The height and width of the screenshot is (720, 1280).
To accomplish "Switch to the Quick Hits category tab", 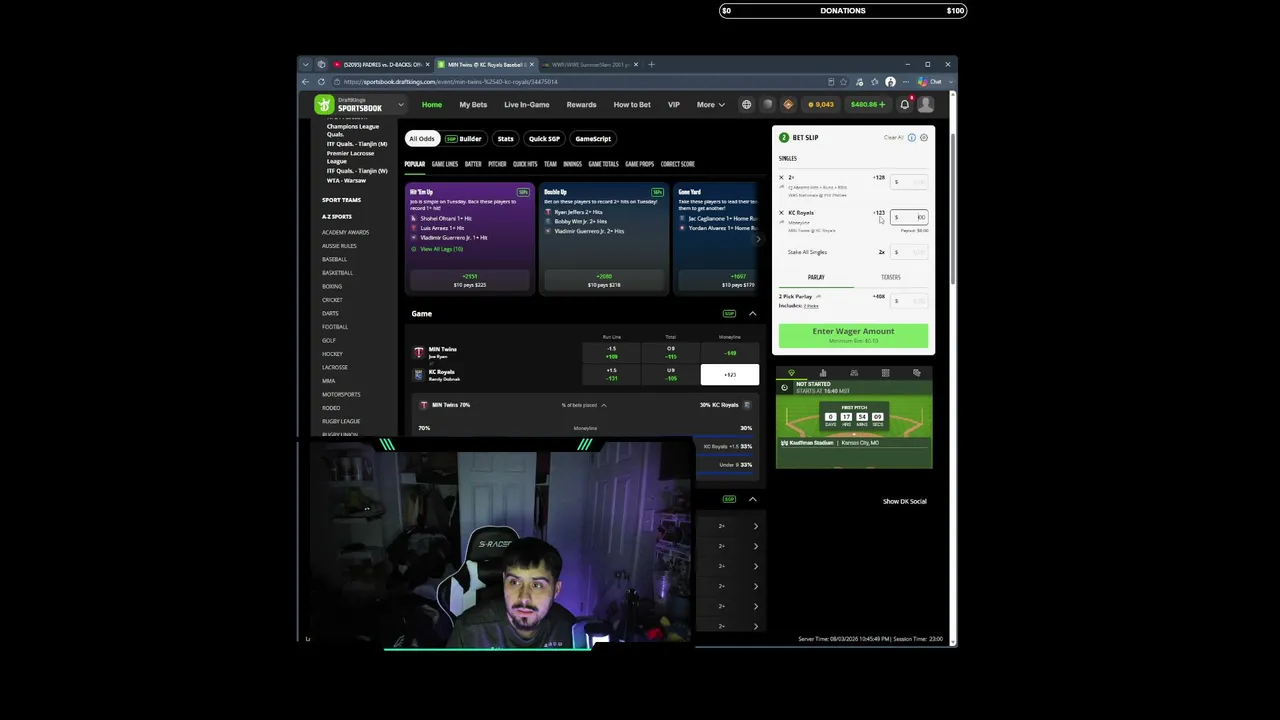I will (x=525, y=164).
